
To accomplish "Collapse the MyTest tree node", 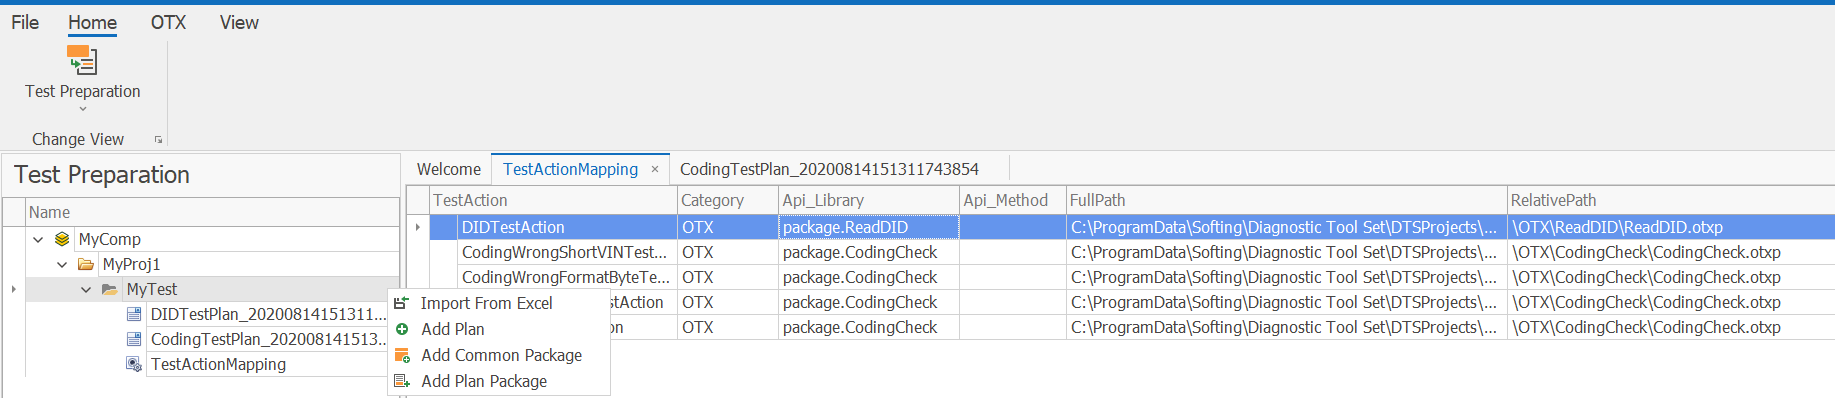I will click(86, 289).
